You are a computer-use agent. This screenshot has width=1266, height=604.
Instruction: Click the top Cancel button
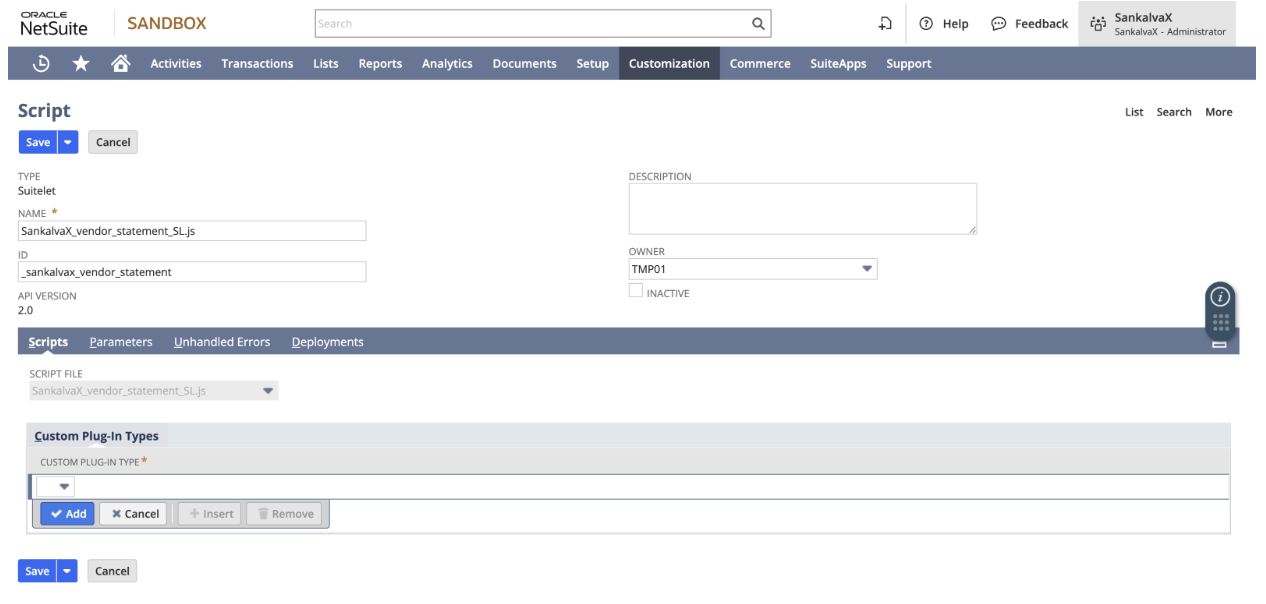coord(113,142)
